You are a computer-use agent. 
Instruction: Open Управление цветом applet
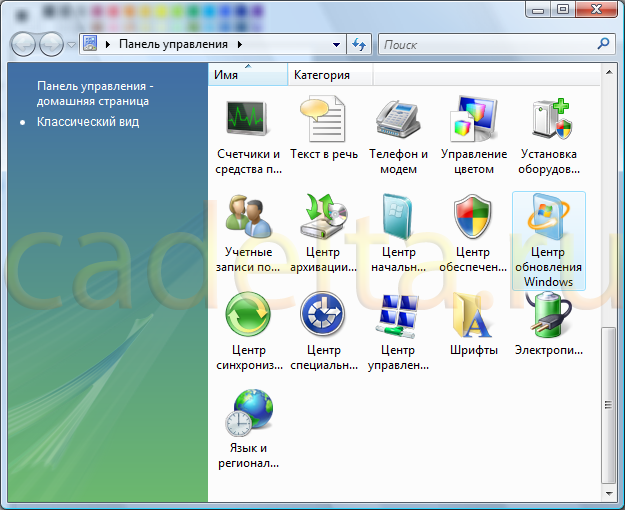point(474,136)
